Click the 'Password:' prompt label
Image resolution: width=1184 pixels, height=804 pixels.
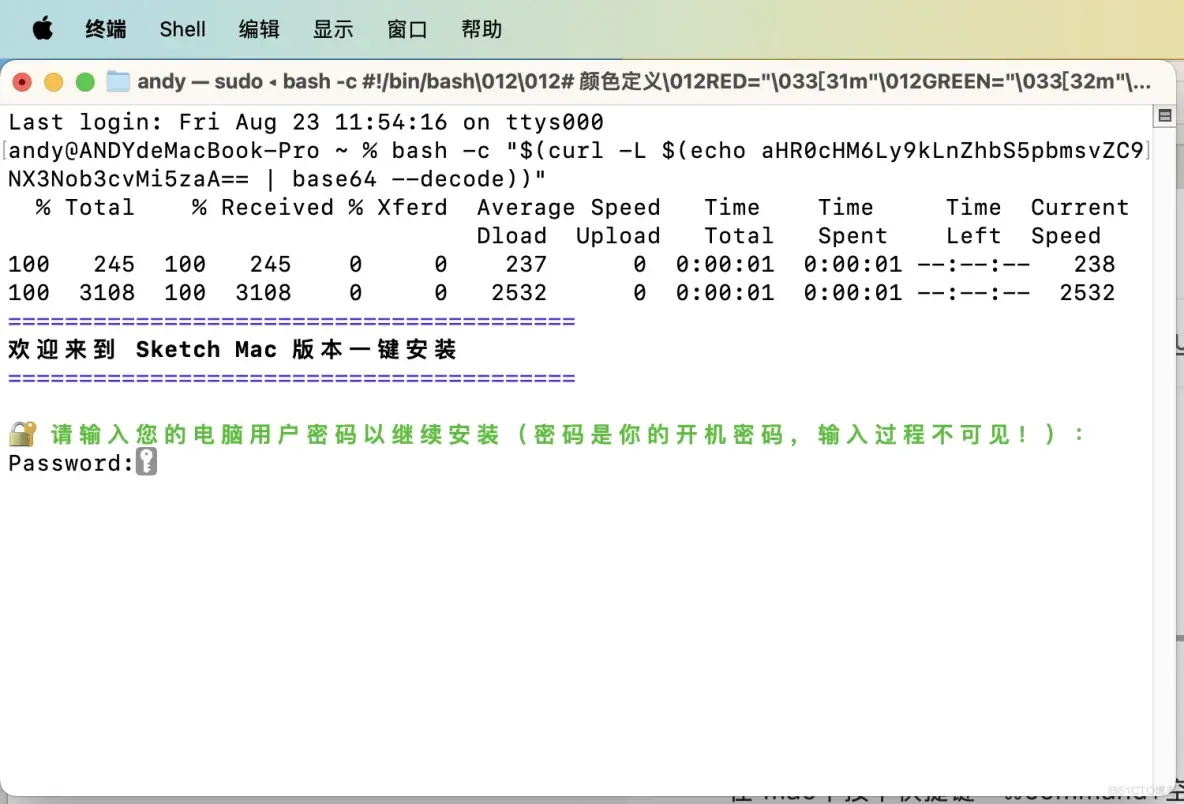(71, 463)
